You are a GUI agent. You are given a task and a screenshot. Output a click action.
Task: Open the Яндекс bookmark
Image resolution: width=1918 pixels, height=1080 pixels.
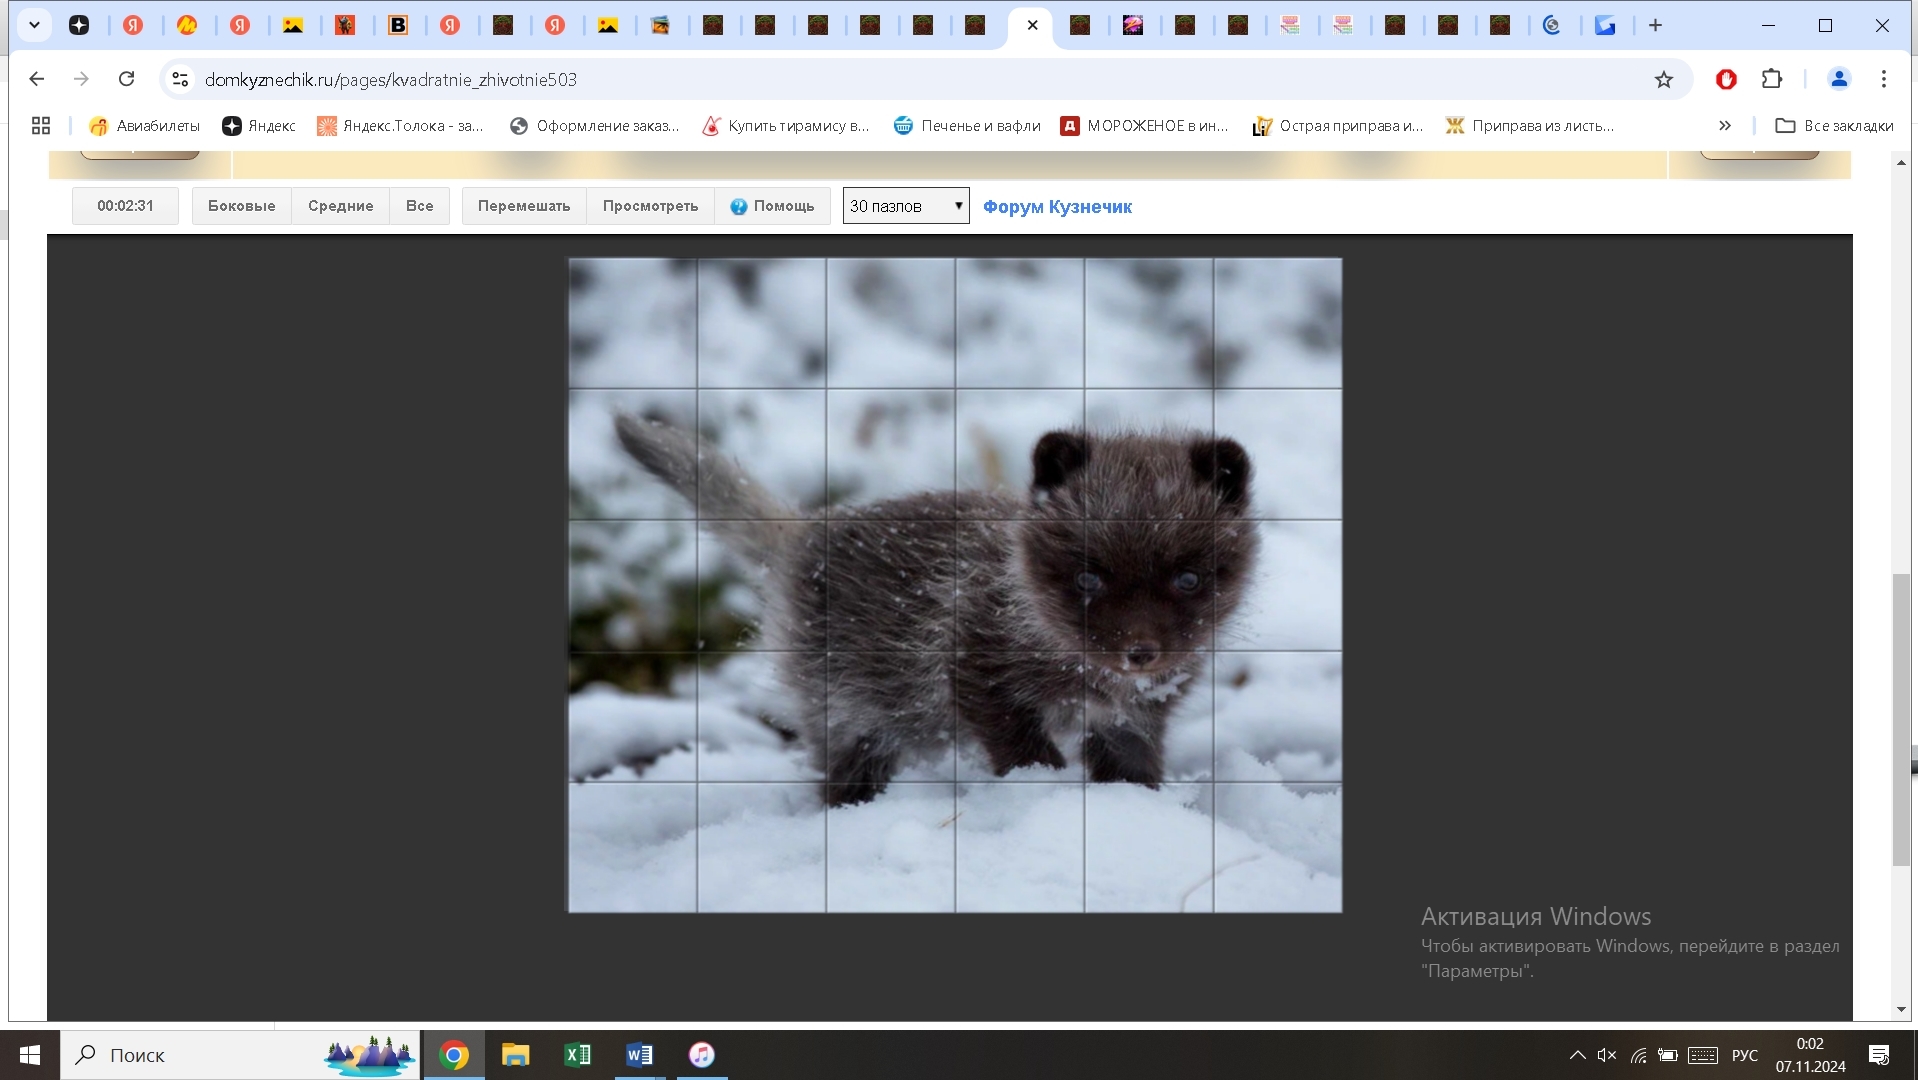pyautogui.click(x=259, y=126)
